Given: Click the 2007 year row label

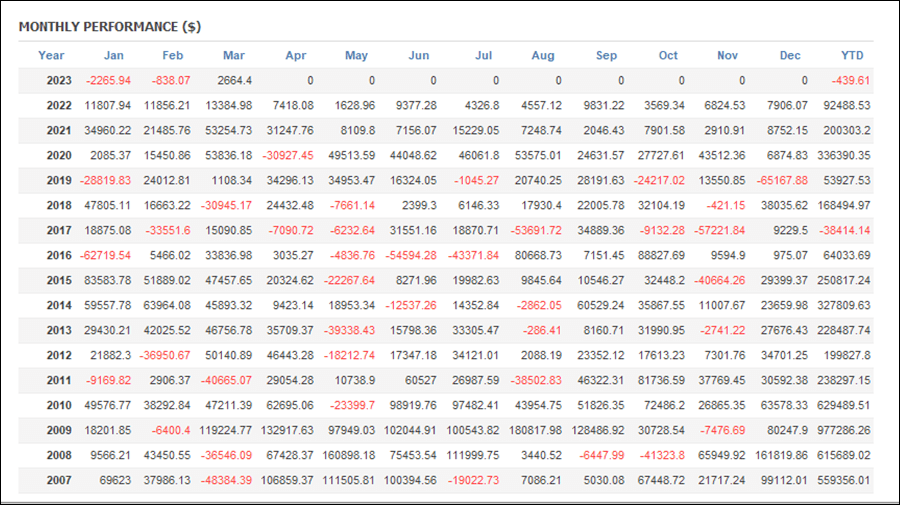Looking at the screenshot, I should click(x=59, y=480).
